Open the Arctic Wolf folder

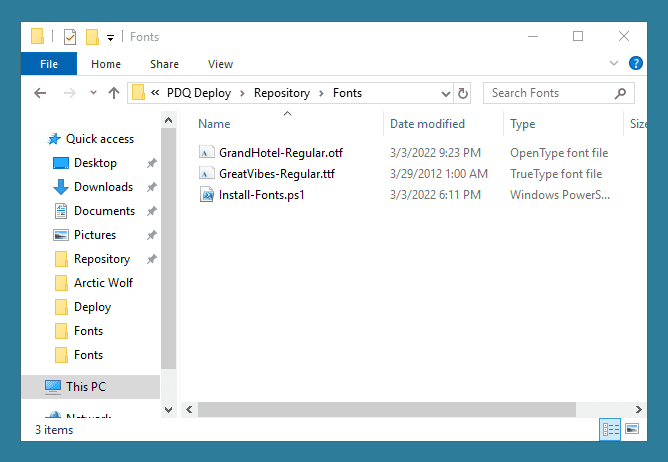pyautogui.click(x=103, y=283)
